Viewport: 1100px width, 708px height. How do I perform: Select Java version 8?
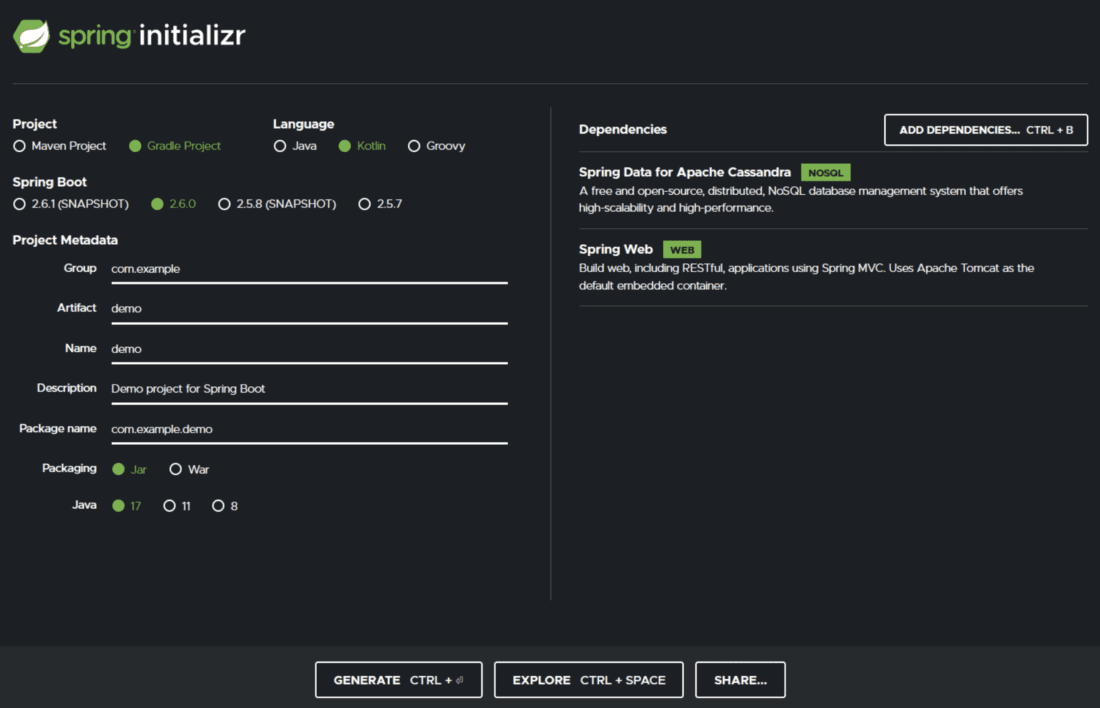coord(218,506)
